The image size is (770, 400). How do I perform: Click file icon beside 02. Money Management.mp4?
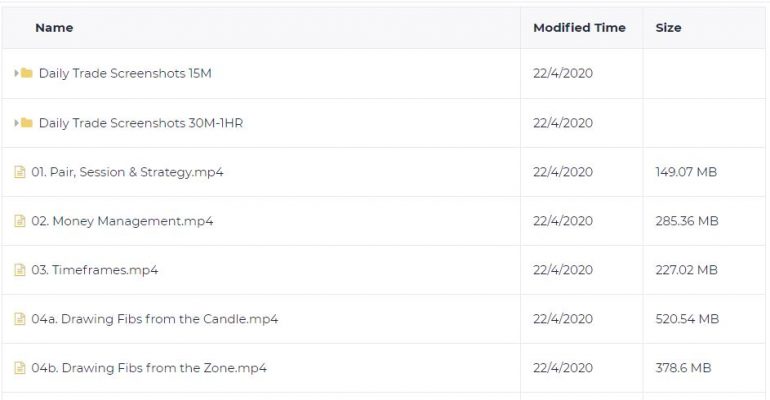coord(20,221)
